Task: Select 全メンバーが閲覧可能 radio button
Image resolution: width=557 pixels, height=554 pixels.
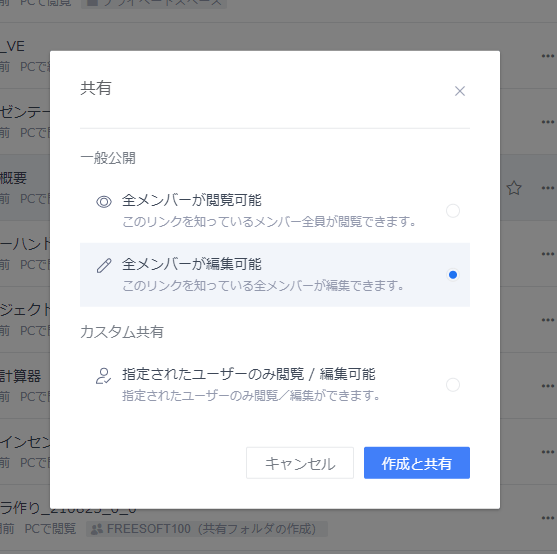Action: click(453, 211)
